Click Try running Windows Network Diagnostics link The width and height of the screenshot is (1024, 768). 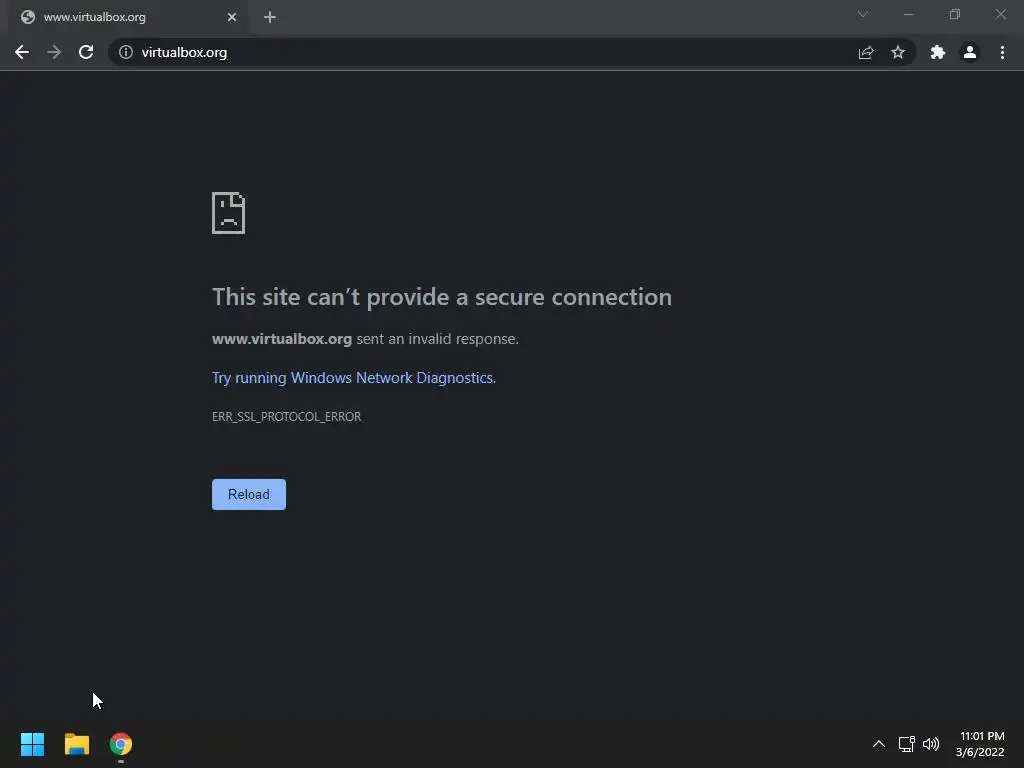tap(352, 378)
